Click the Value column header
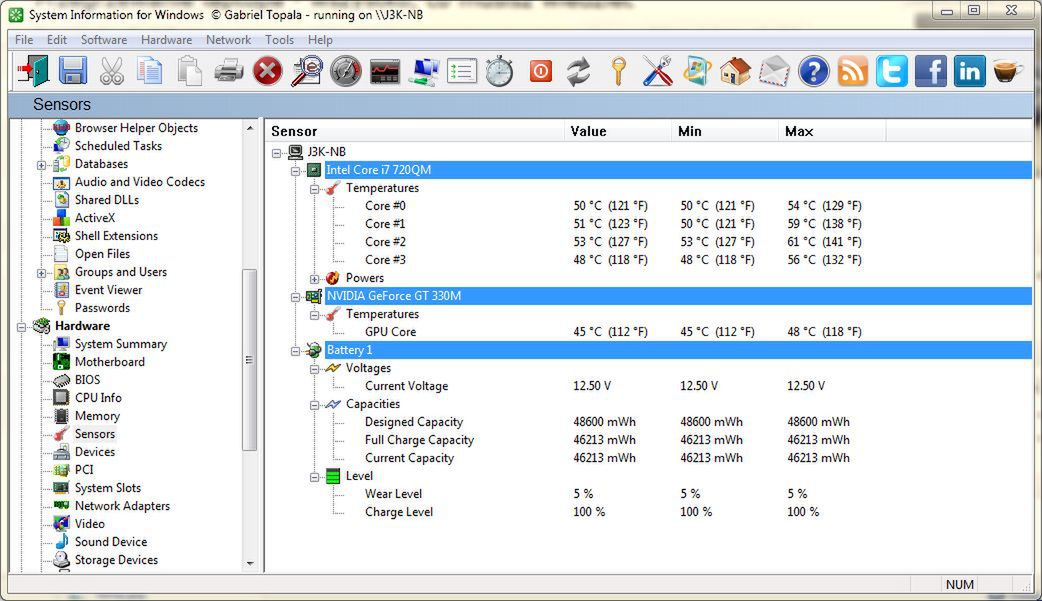 (x=618, y=131)
